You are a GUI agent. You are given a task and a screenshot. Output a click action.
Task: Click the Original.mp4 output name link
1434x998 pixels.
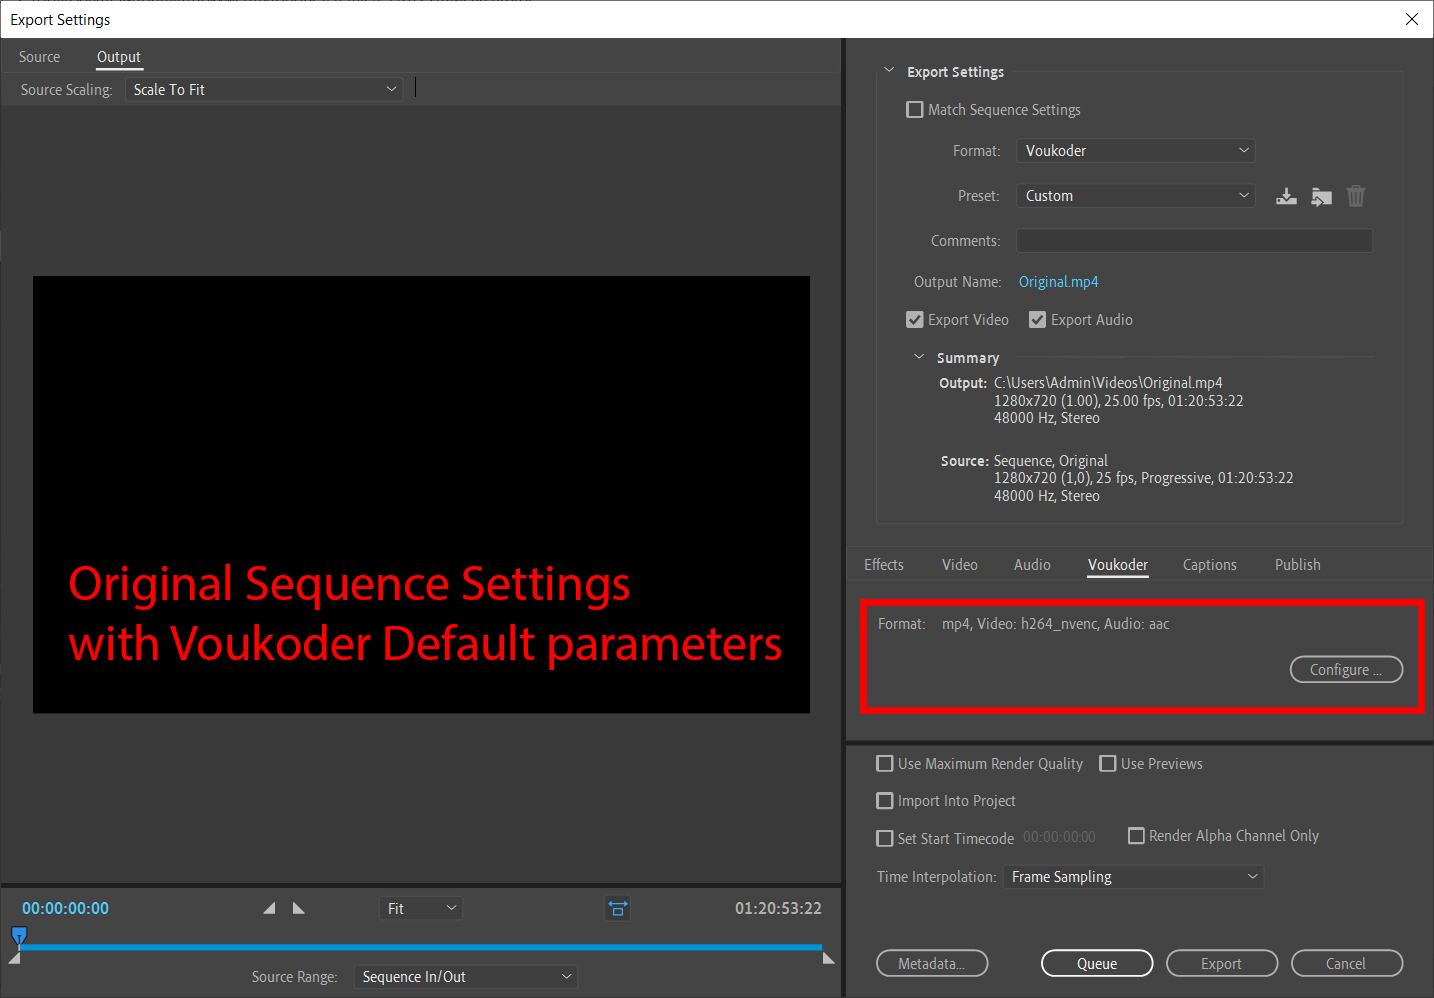(x=1058, y=282)
